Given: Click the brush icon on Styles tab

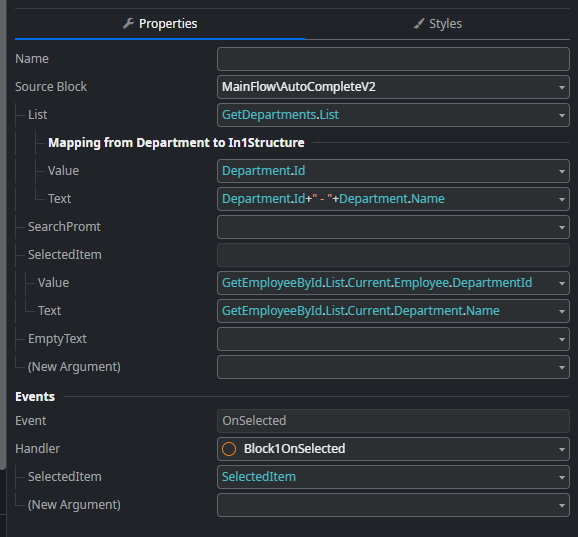Looking at the screenshot, I should 419,24.
